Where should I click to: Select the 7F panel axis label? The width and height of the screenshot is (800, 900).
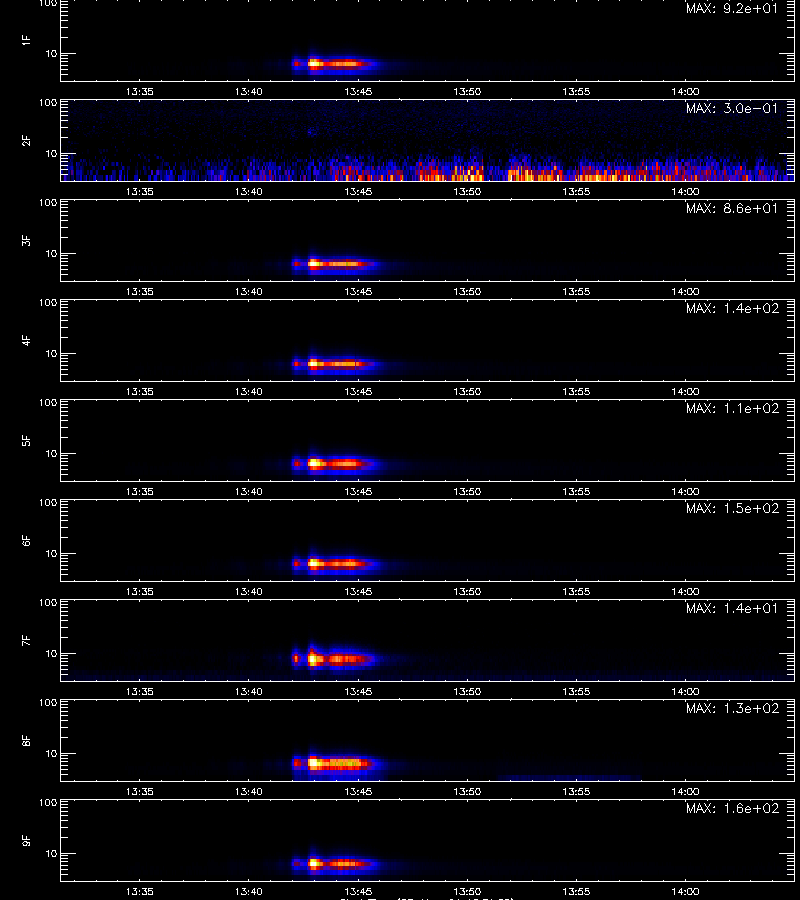[x=26, y=640]
